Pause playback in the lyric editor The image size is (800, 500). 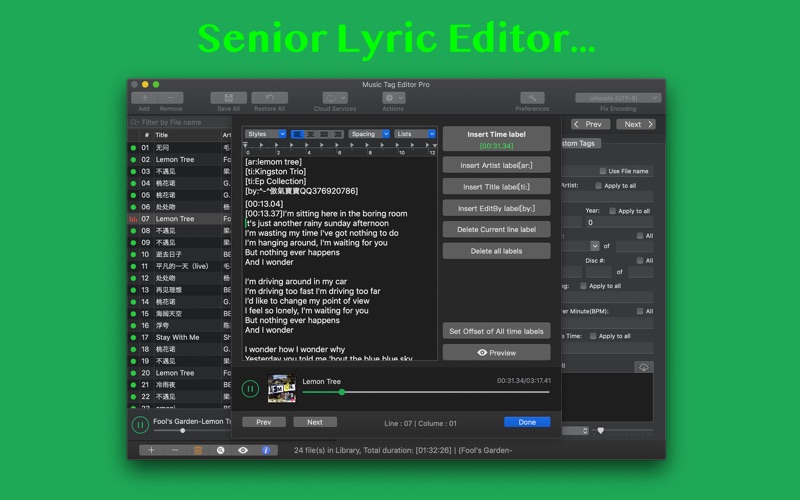tap(251, 388)
